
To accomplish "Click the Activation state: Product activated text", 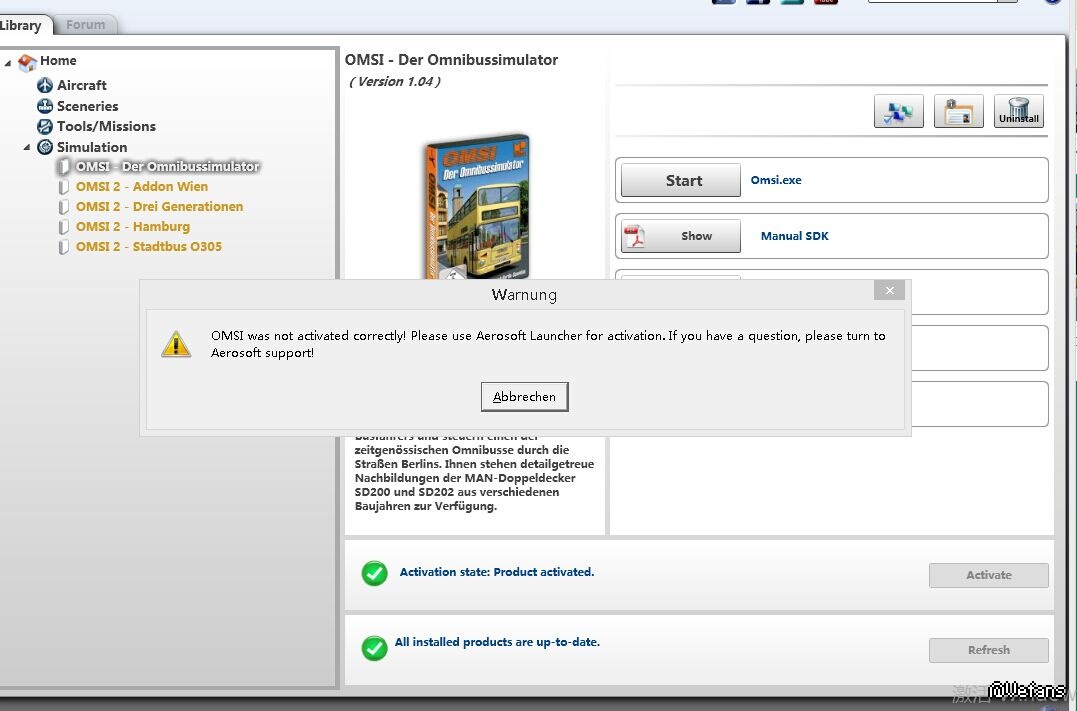I will 497,572.
